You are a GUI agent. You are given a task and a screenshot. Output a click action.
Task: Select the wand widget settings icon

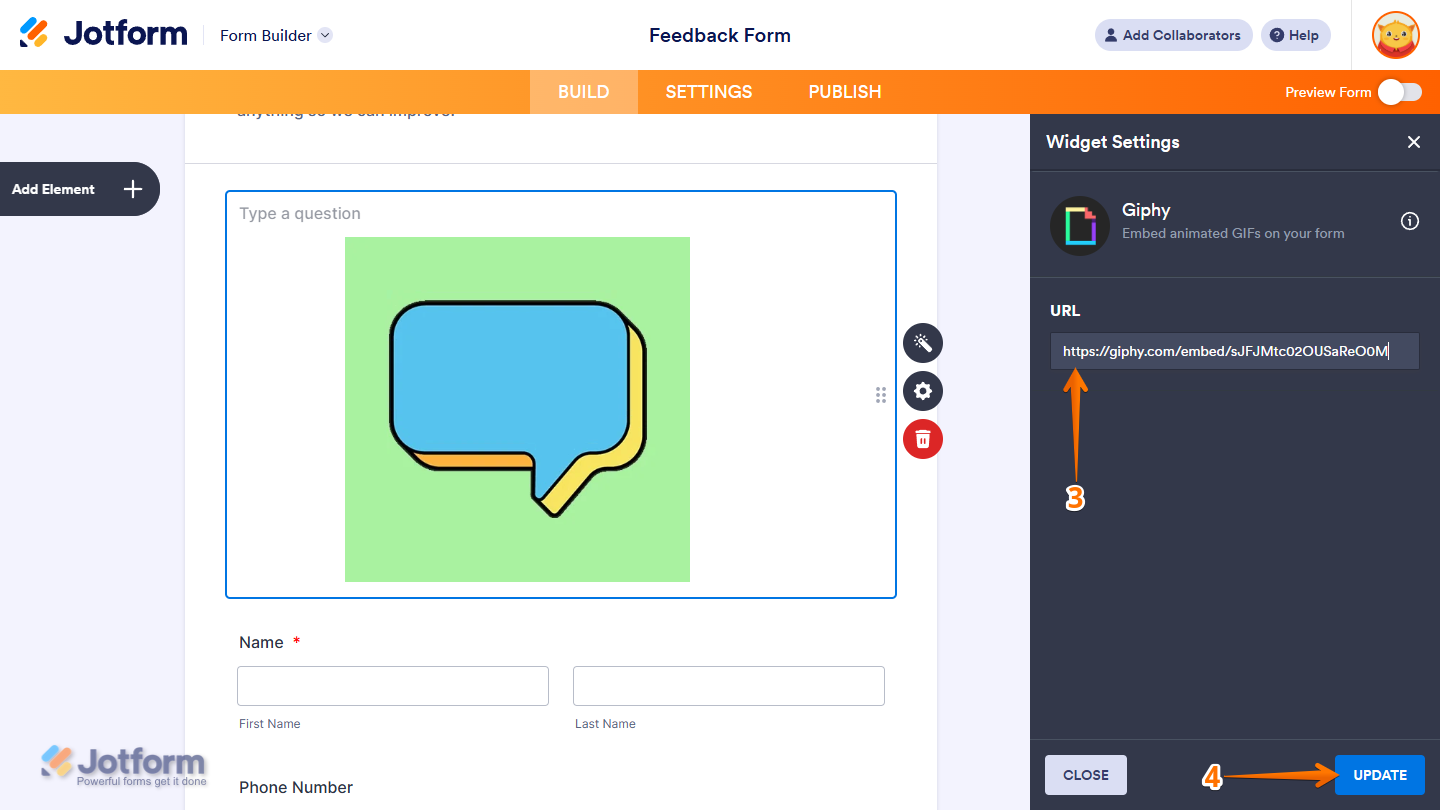tap(922, 343)
